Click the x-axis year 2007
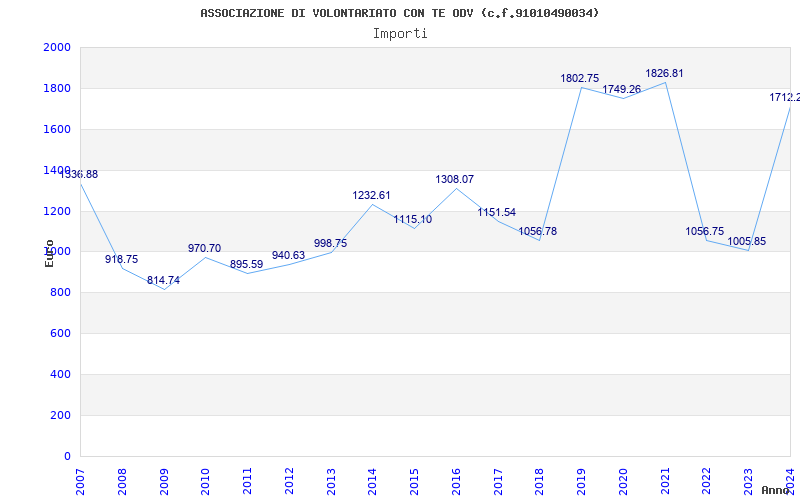The image size is (800, 500). click(x=80, y=482)
